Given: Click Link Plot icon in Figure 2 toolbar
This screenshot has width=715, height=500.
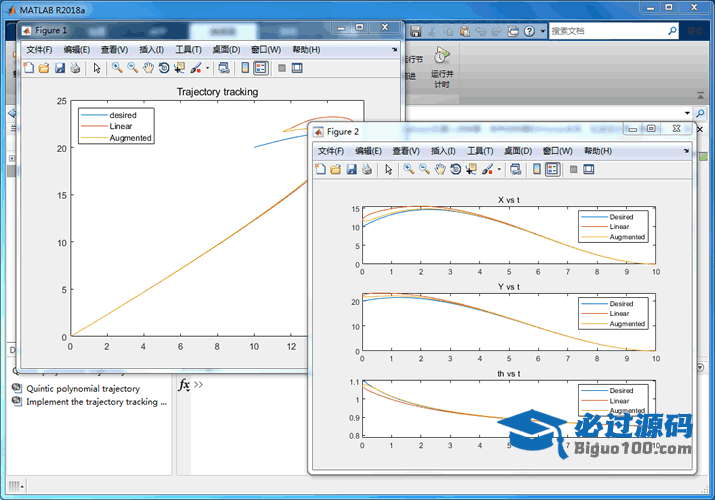Looking at the screenshot, I should click(516, 170).
